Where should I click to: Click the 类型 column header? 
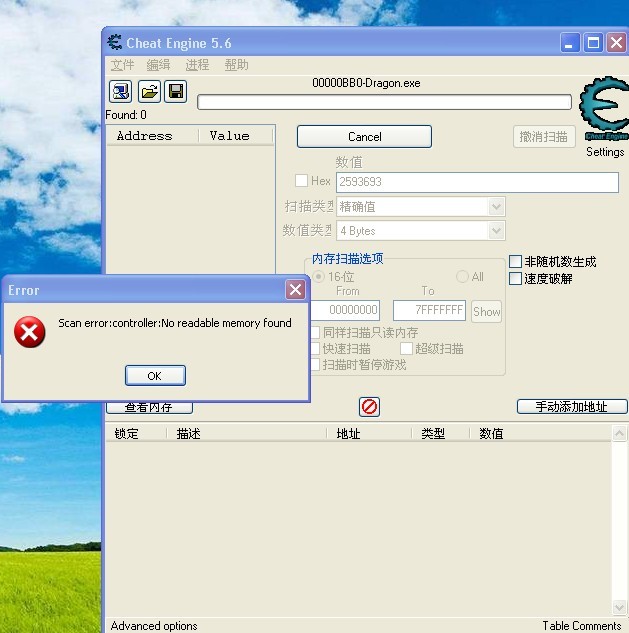coord(440,434)
